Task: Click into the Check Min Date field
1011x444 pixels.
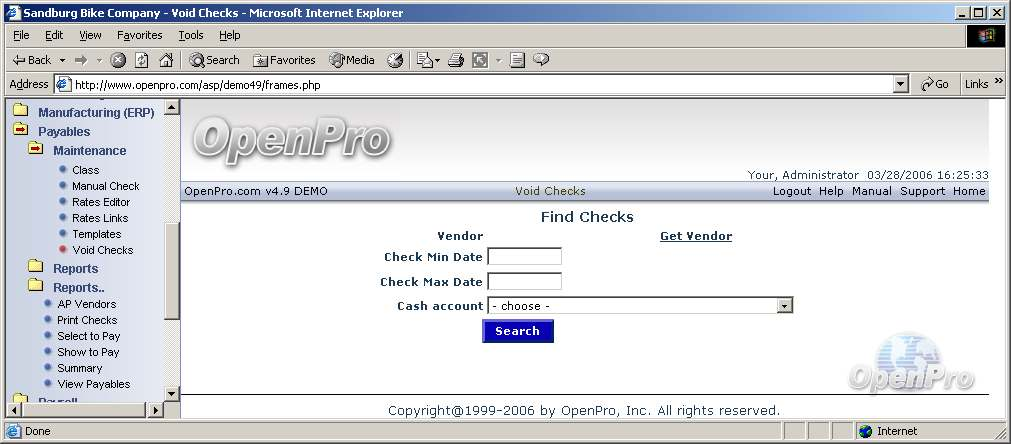Action: (524, 257)
